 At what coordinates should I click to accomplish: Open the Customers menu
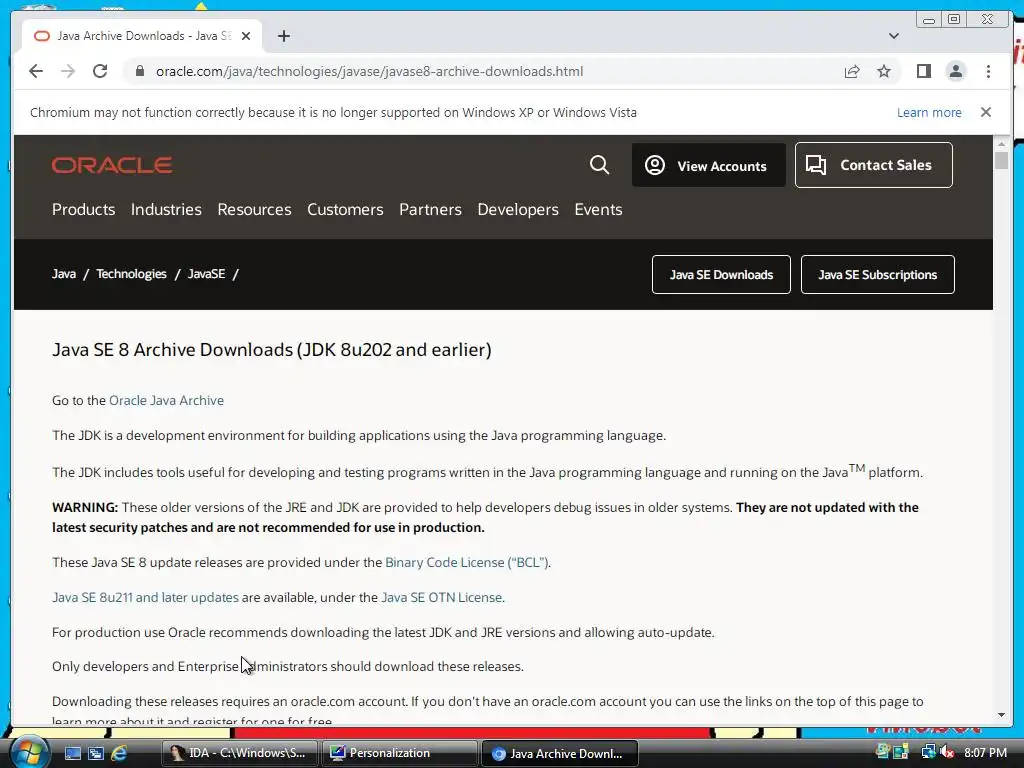pyautogui.click(x=345, y=210)
